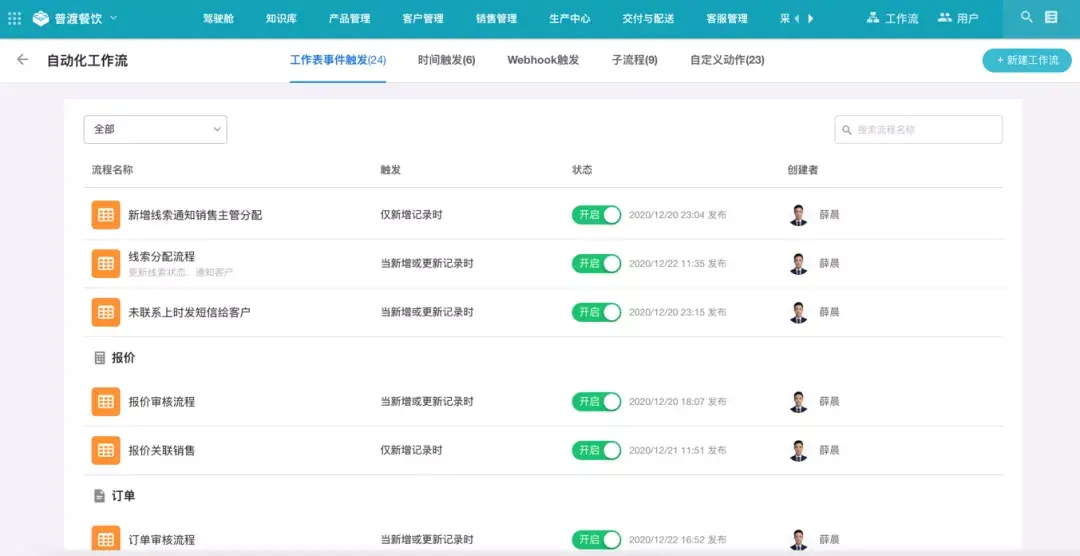
Task: Click the 2020/12/22 11:35 发布 timestamp
Action: 678,263
